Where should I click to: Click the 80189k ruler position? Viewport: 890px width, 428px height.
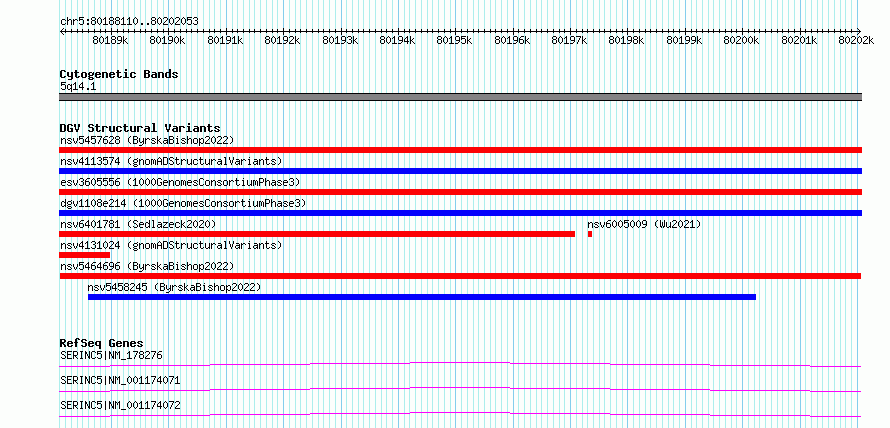click(110, 40)
